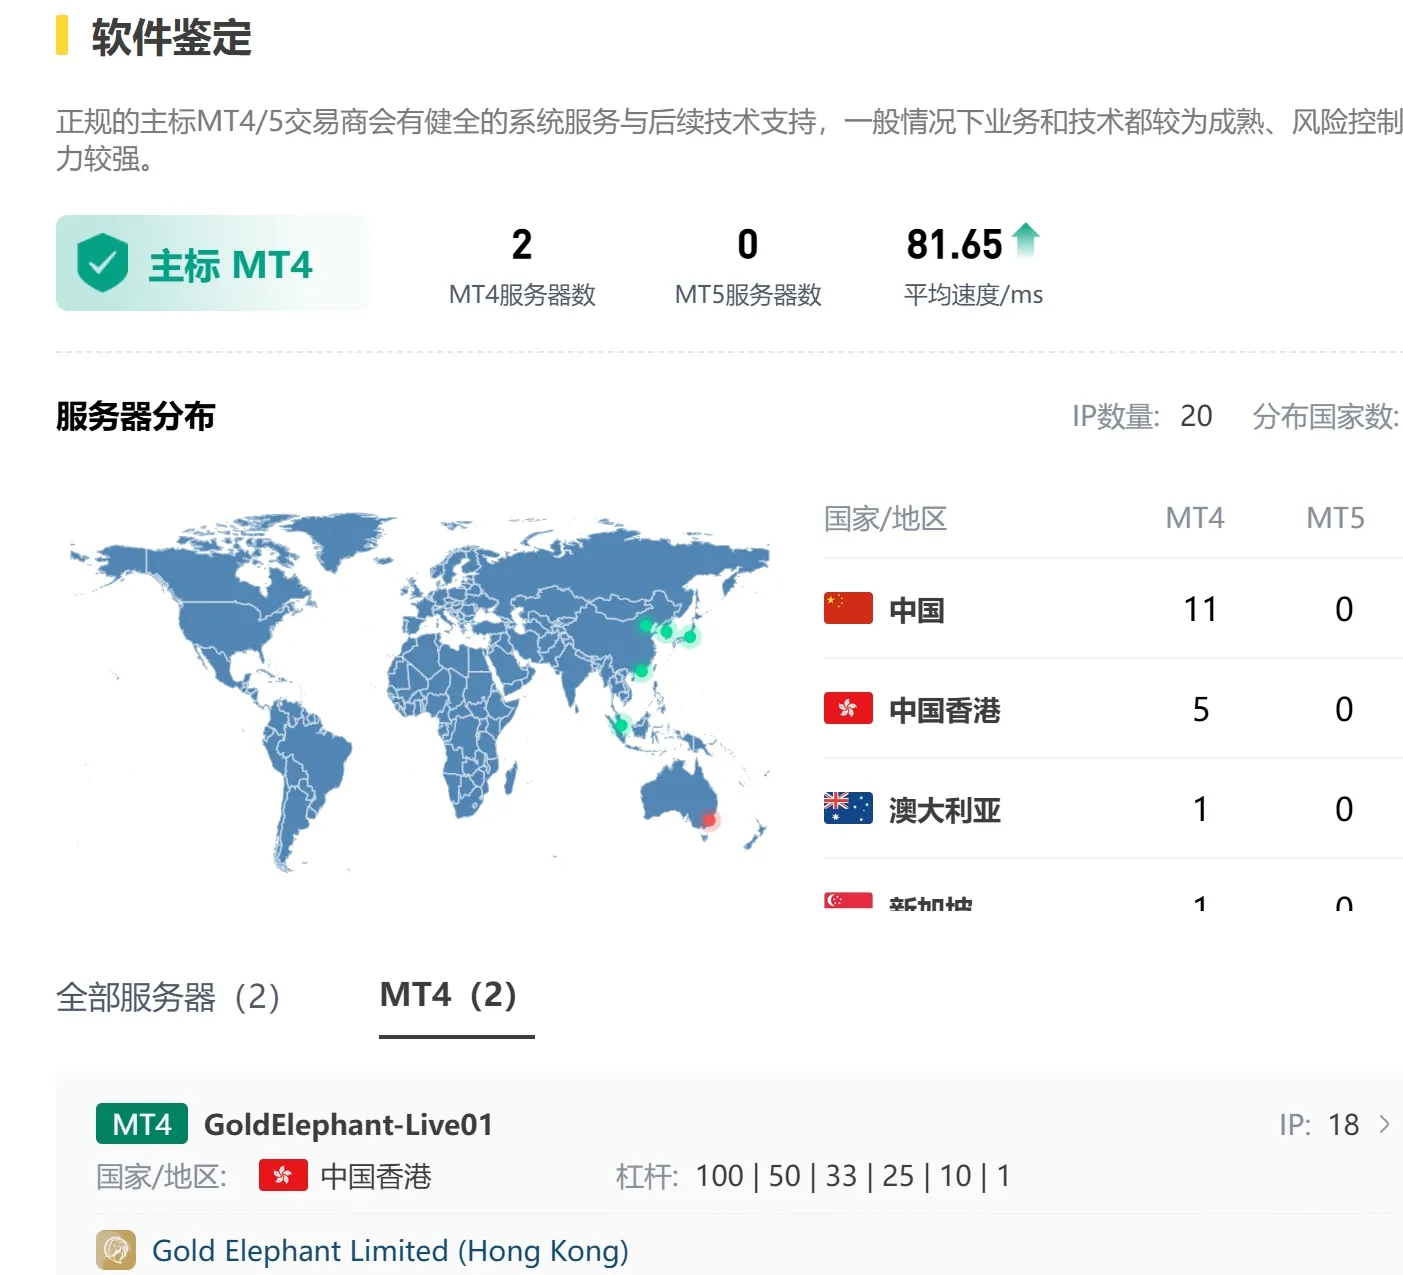Click the MT5 column header
Image resolution: width=1403 pixels, height=1275 pixels.
[1336, 518]
